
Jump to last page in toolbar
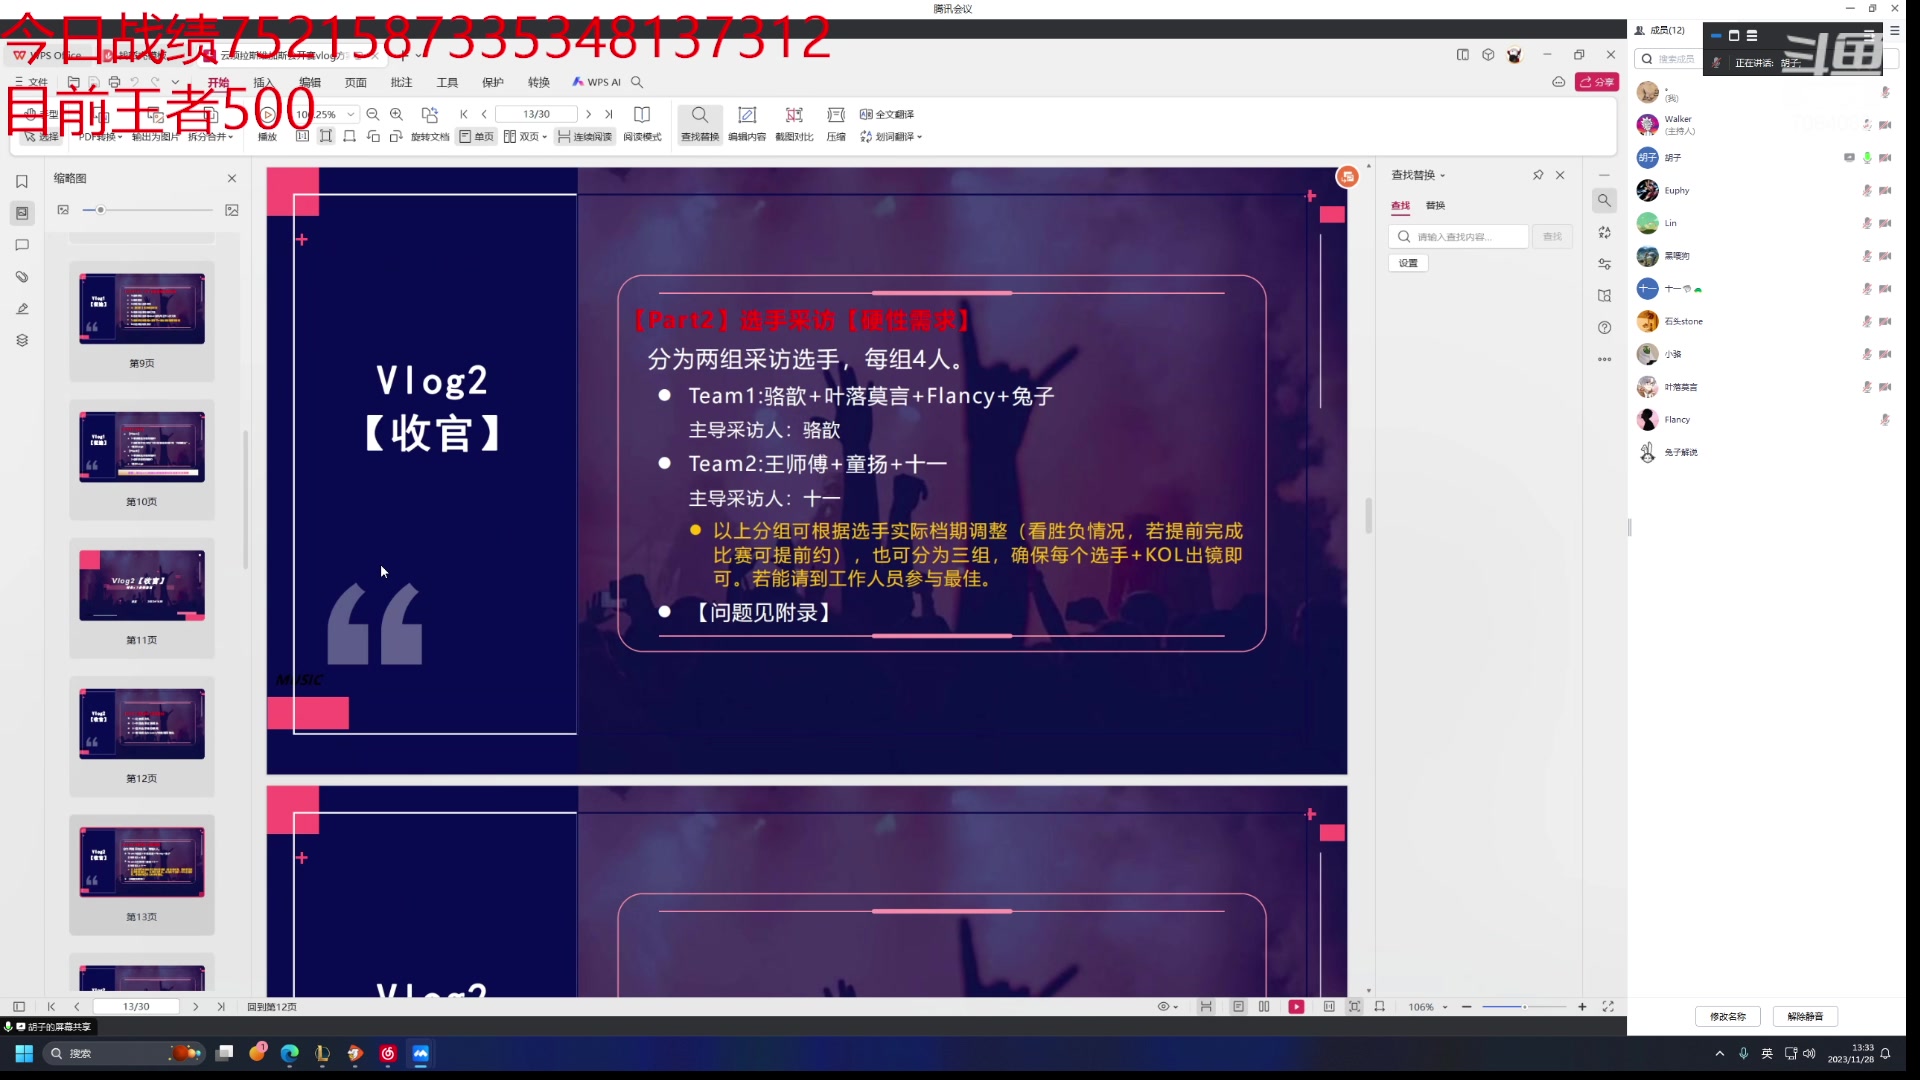[x=608, y=114]
